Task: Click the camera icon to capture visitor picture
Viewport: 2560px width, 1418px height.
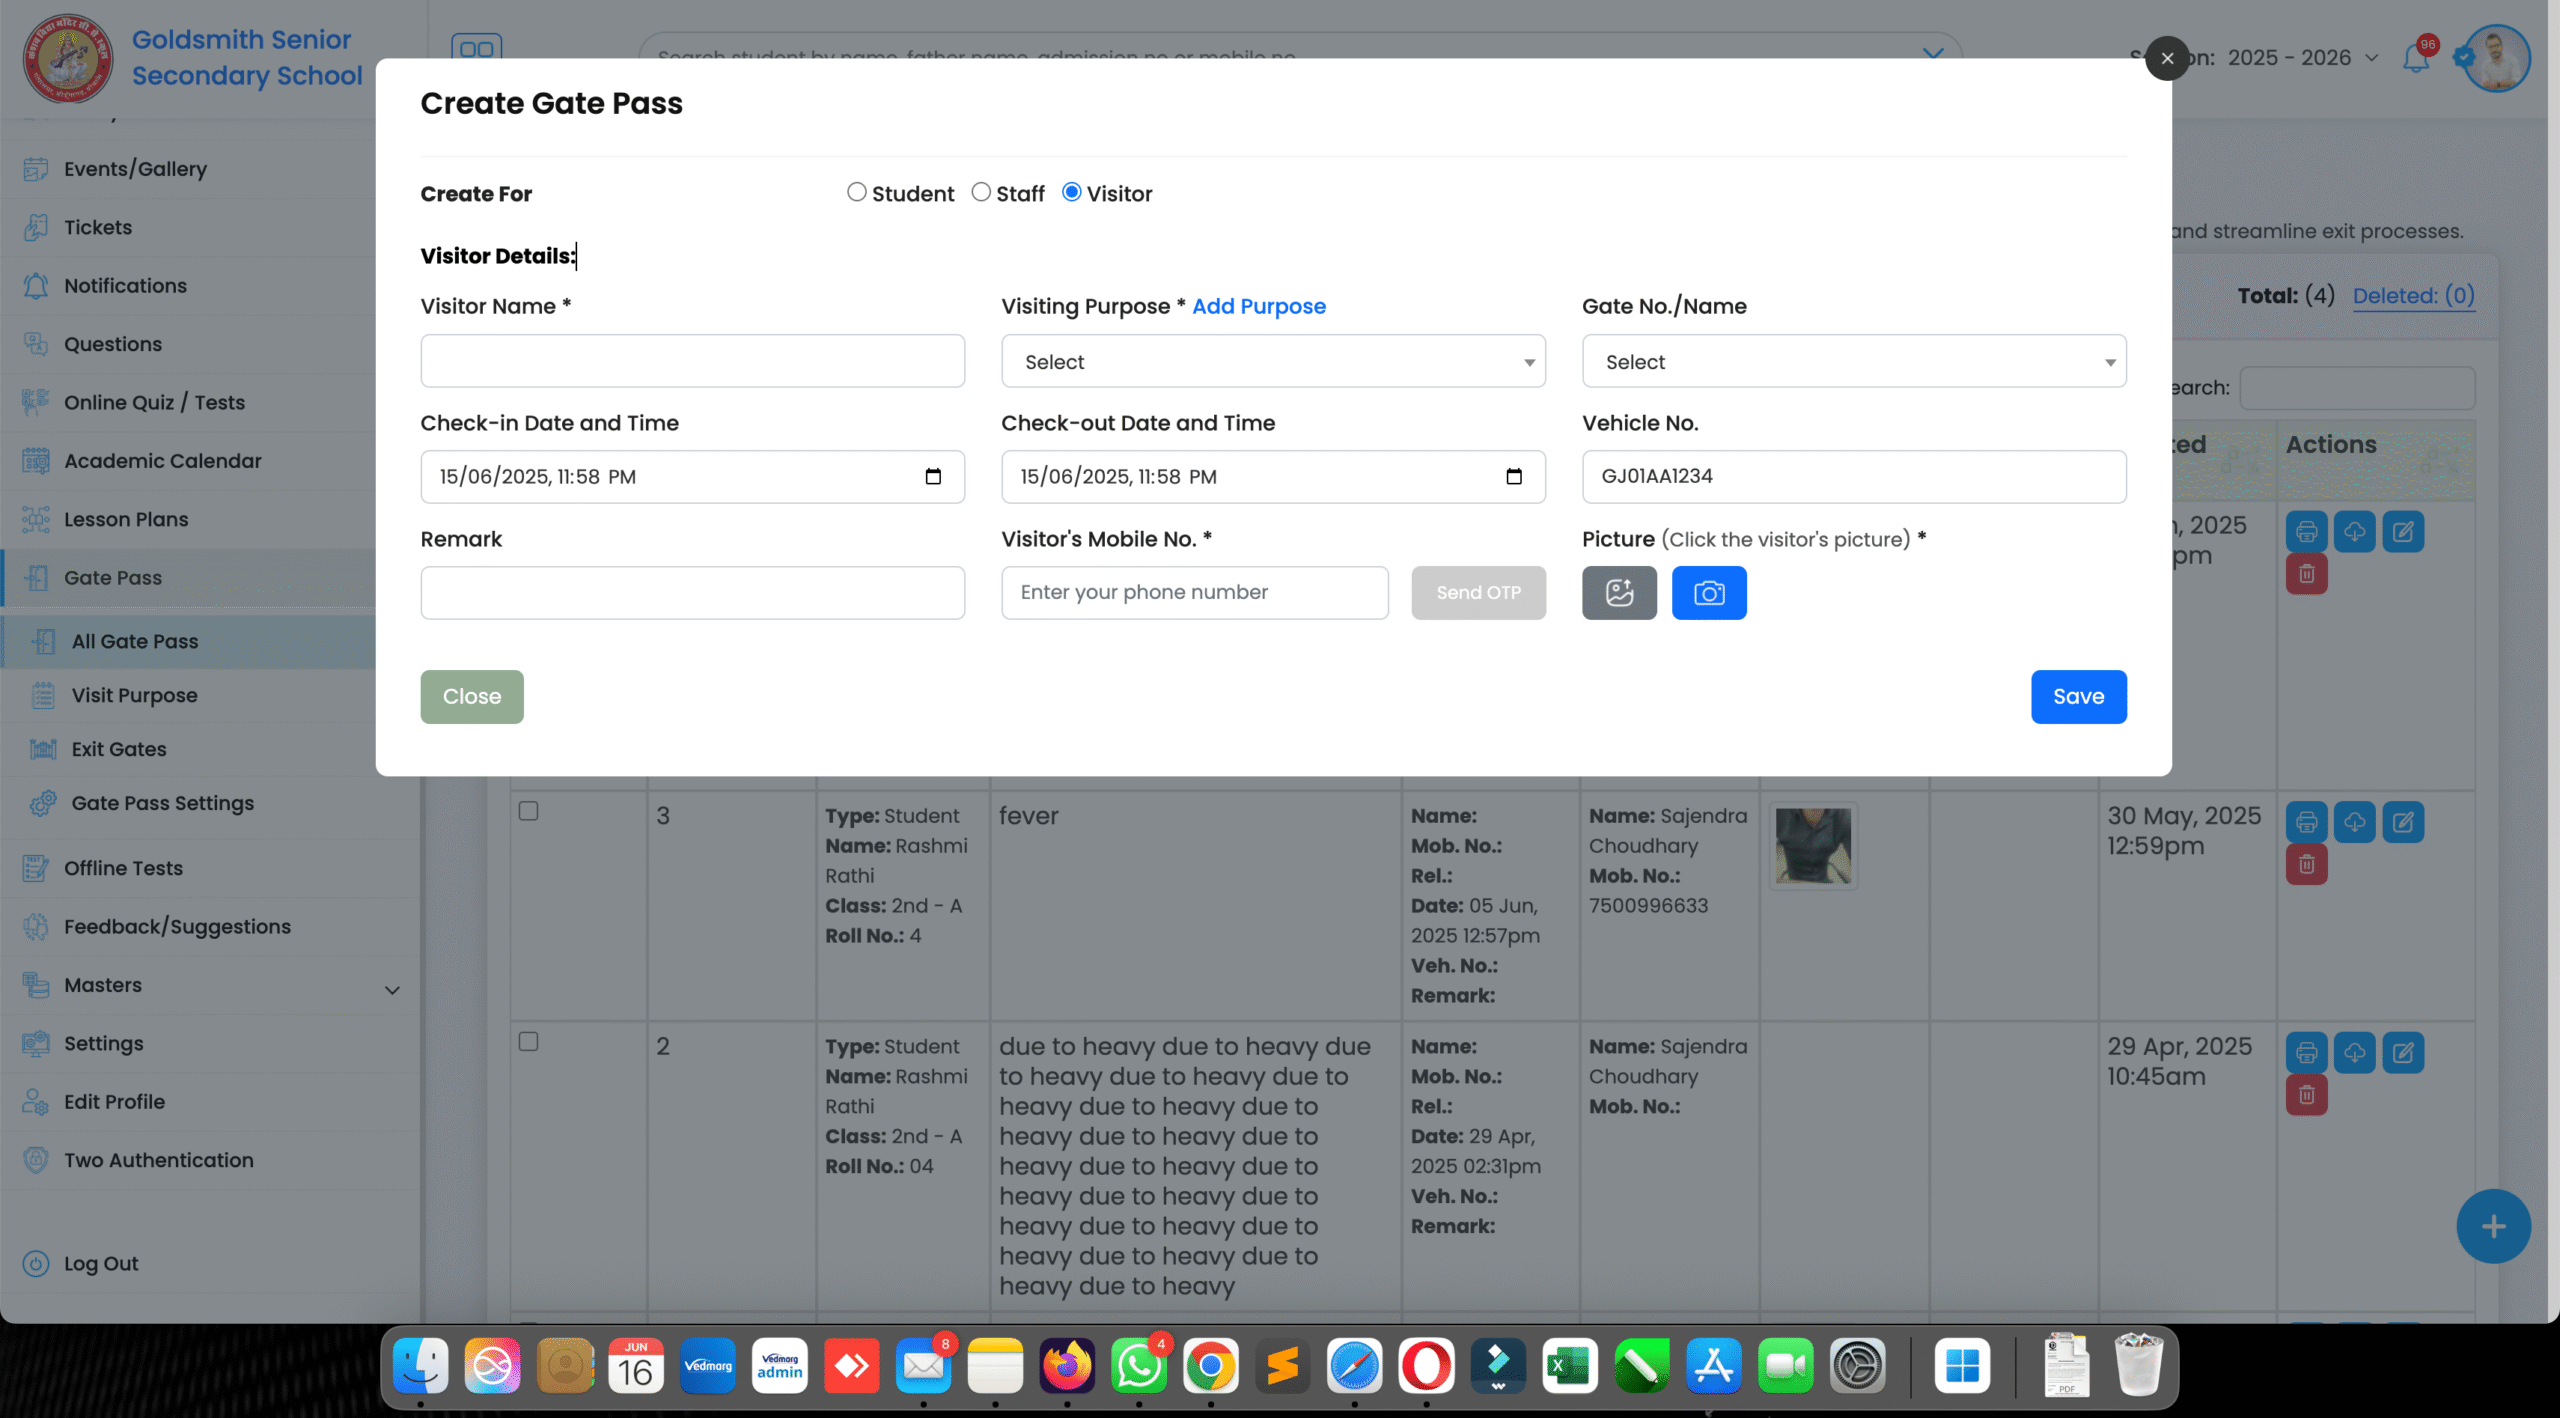Action: pos(1709,592)
